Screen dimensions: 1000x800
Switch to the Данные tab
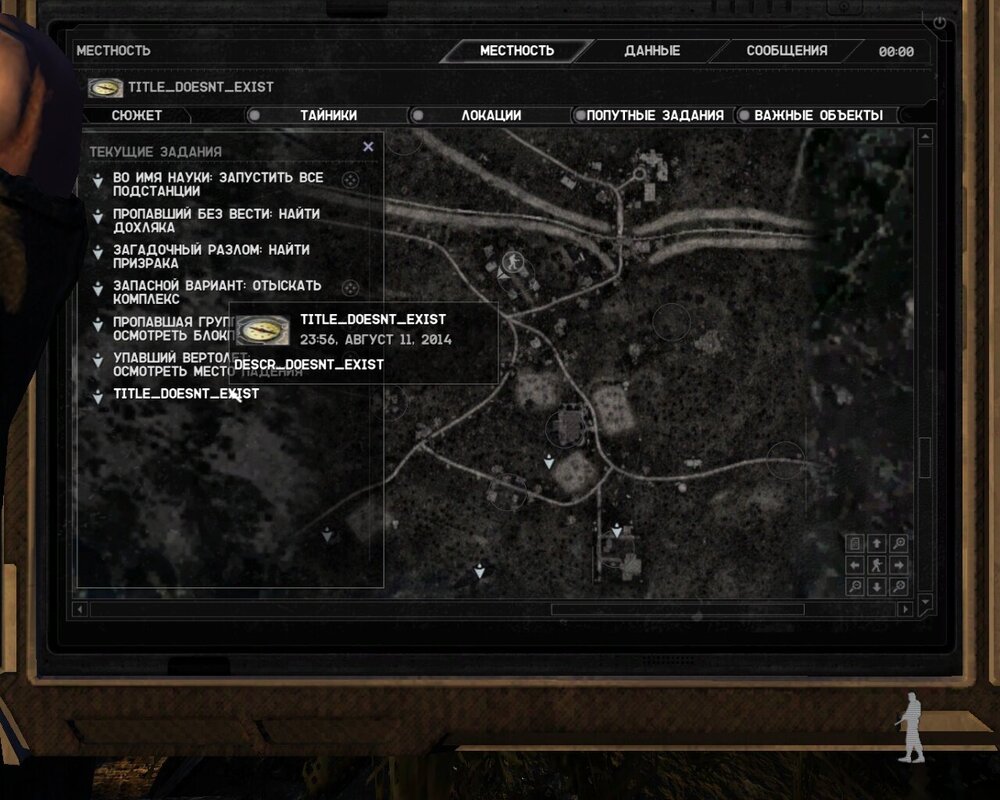(x=652, y=50)
